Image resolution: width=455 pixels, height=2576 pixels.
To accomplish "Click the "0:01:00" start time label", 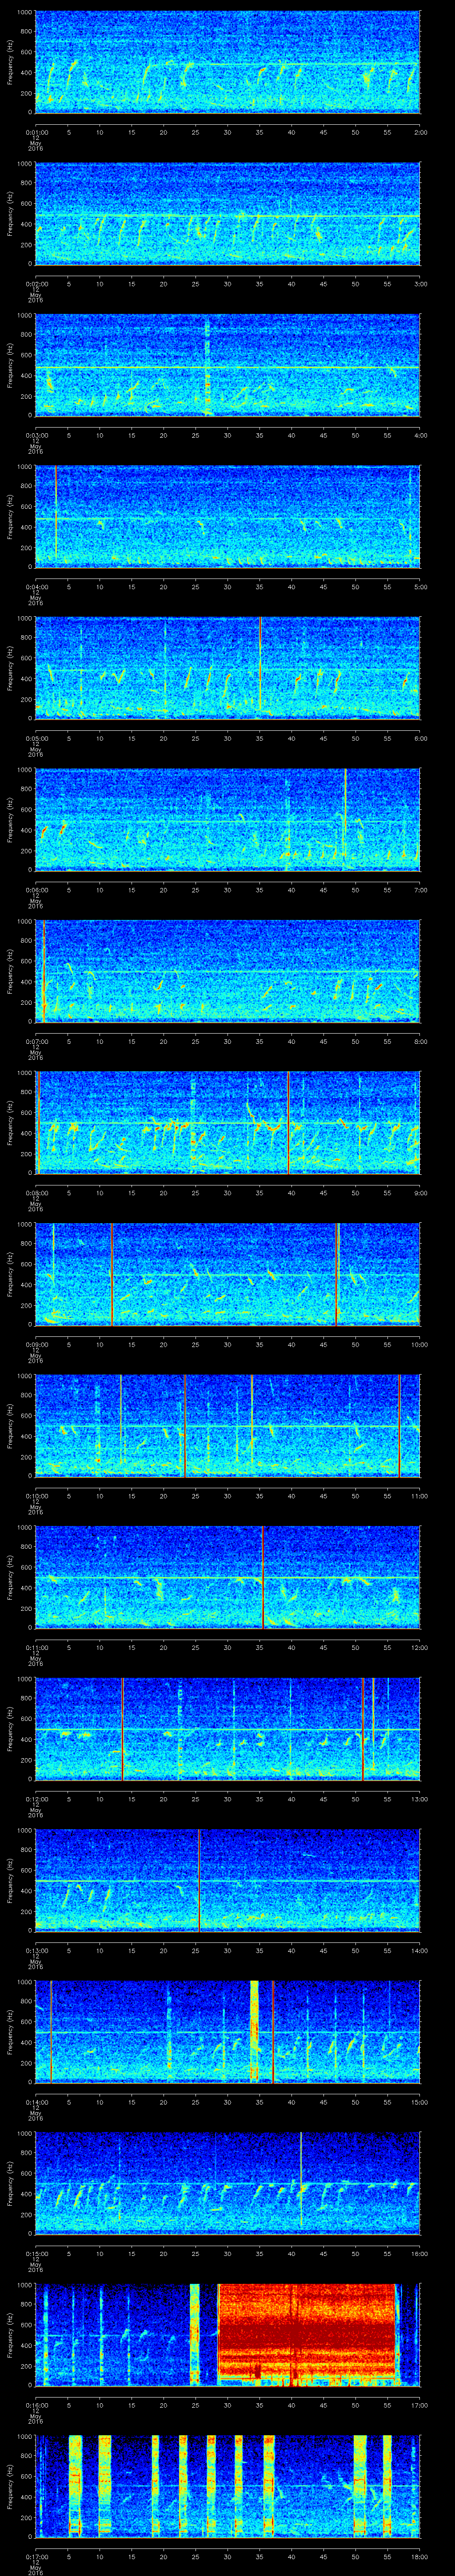I will point(36,131).
